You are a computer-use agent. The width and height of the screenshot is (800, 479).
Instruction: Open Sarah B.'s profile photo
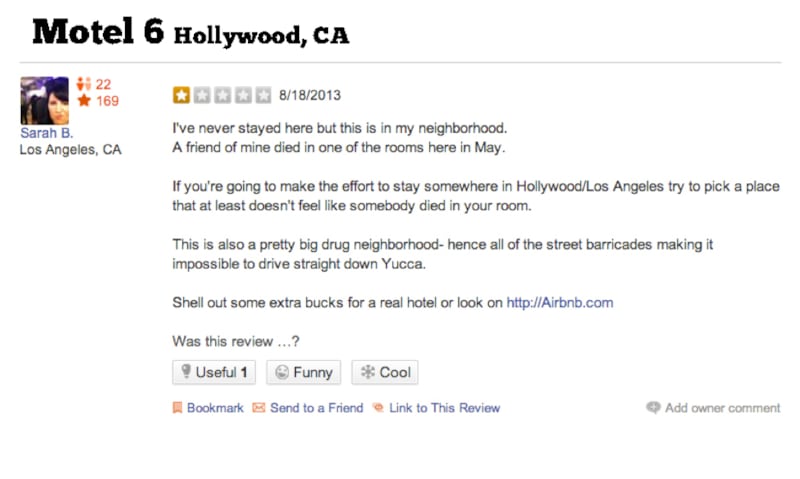click(44, 100)
